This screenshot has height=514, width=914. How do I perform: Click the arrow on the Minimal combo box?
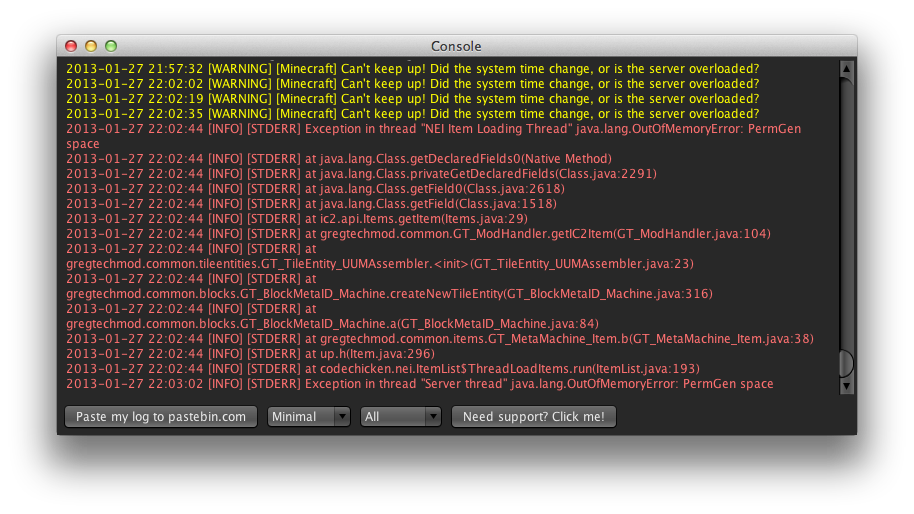tap(341, 417)
